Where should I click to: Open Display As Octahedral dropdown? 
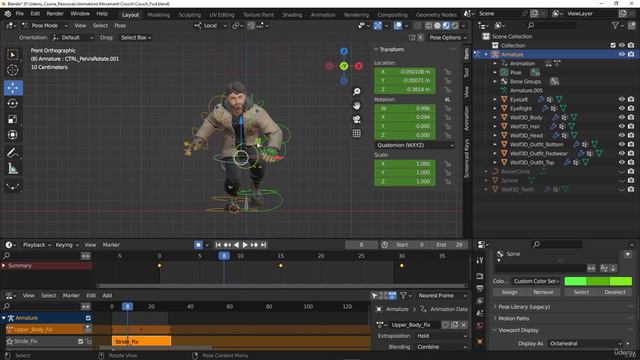click(x=586, y=344)
